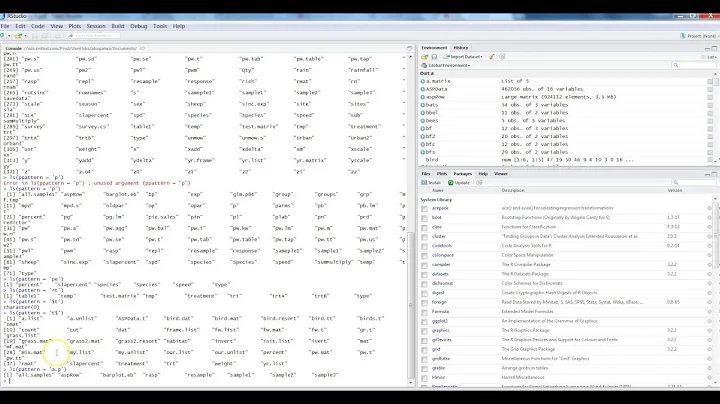Click the Update packages button

point(459,183)
